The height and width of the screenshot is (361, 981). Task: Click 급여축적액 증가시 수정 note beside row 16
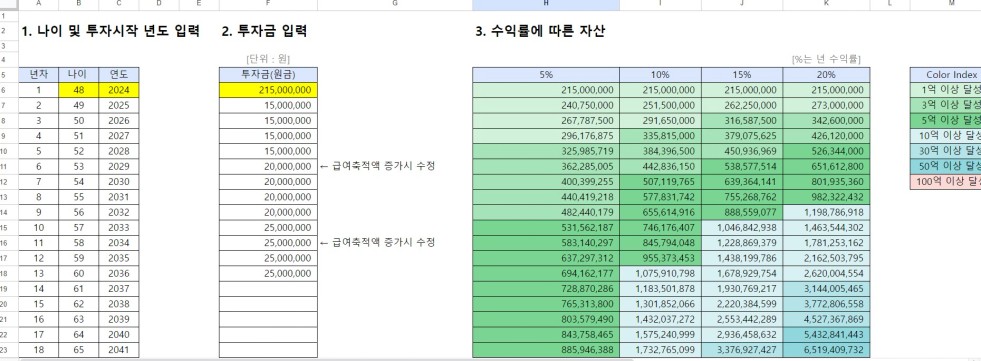coord(377,243)
